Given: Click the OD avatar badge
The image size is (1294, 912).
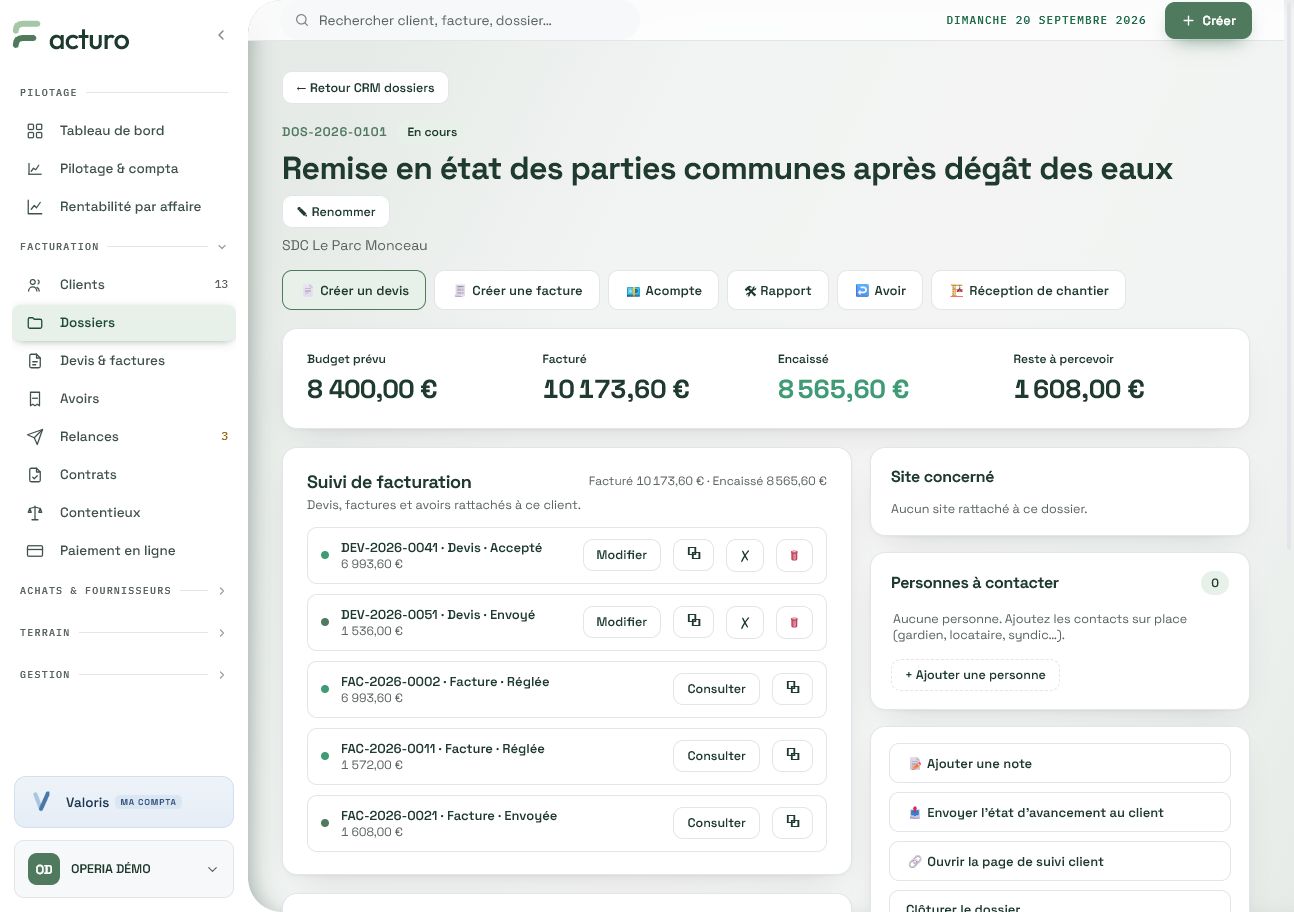Looking at the screenshot, I should pyautogui.click(x=44, y=869).
